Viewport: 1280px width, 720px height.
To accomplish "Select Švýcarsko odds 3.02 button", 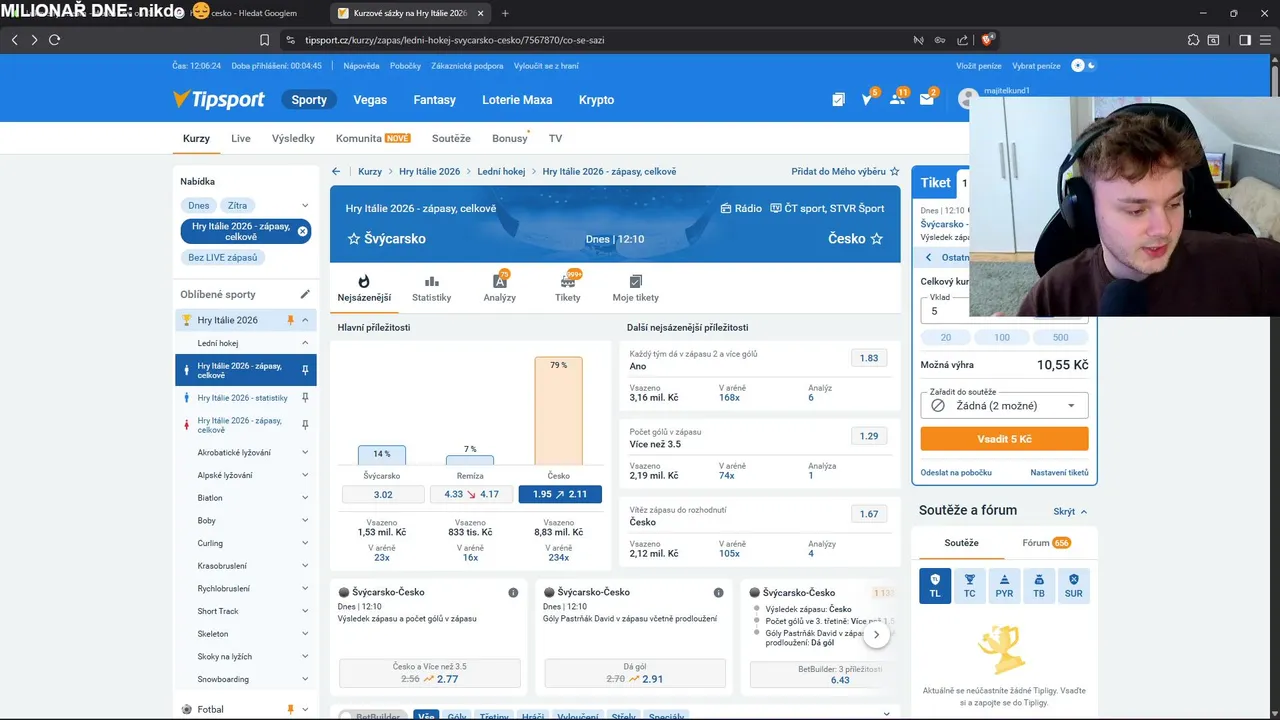I will 383,494.
